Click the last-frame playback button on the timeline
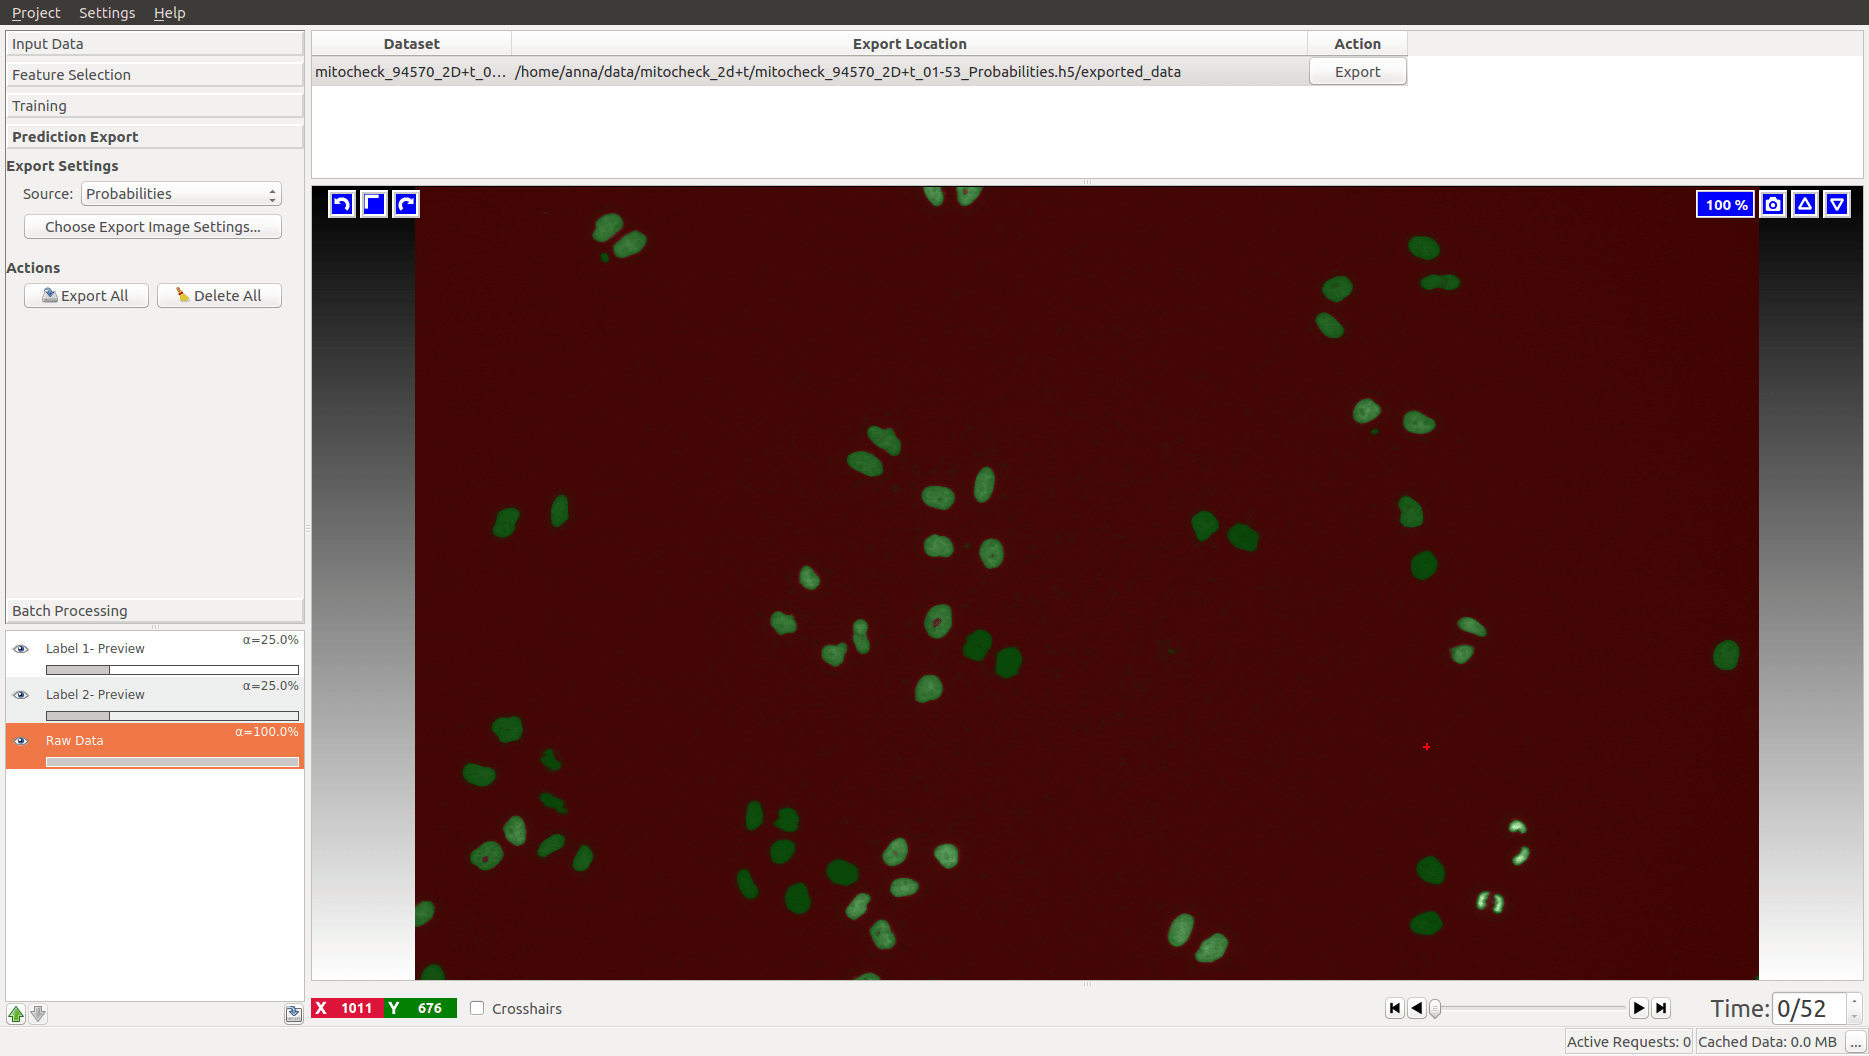Screen dimensions: 1869x1056 point(1661,1008)
